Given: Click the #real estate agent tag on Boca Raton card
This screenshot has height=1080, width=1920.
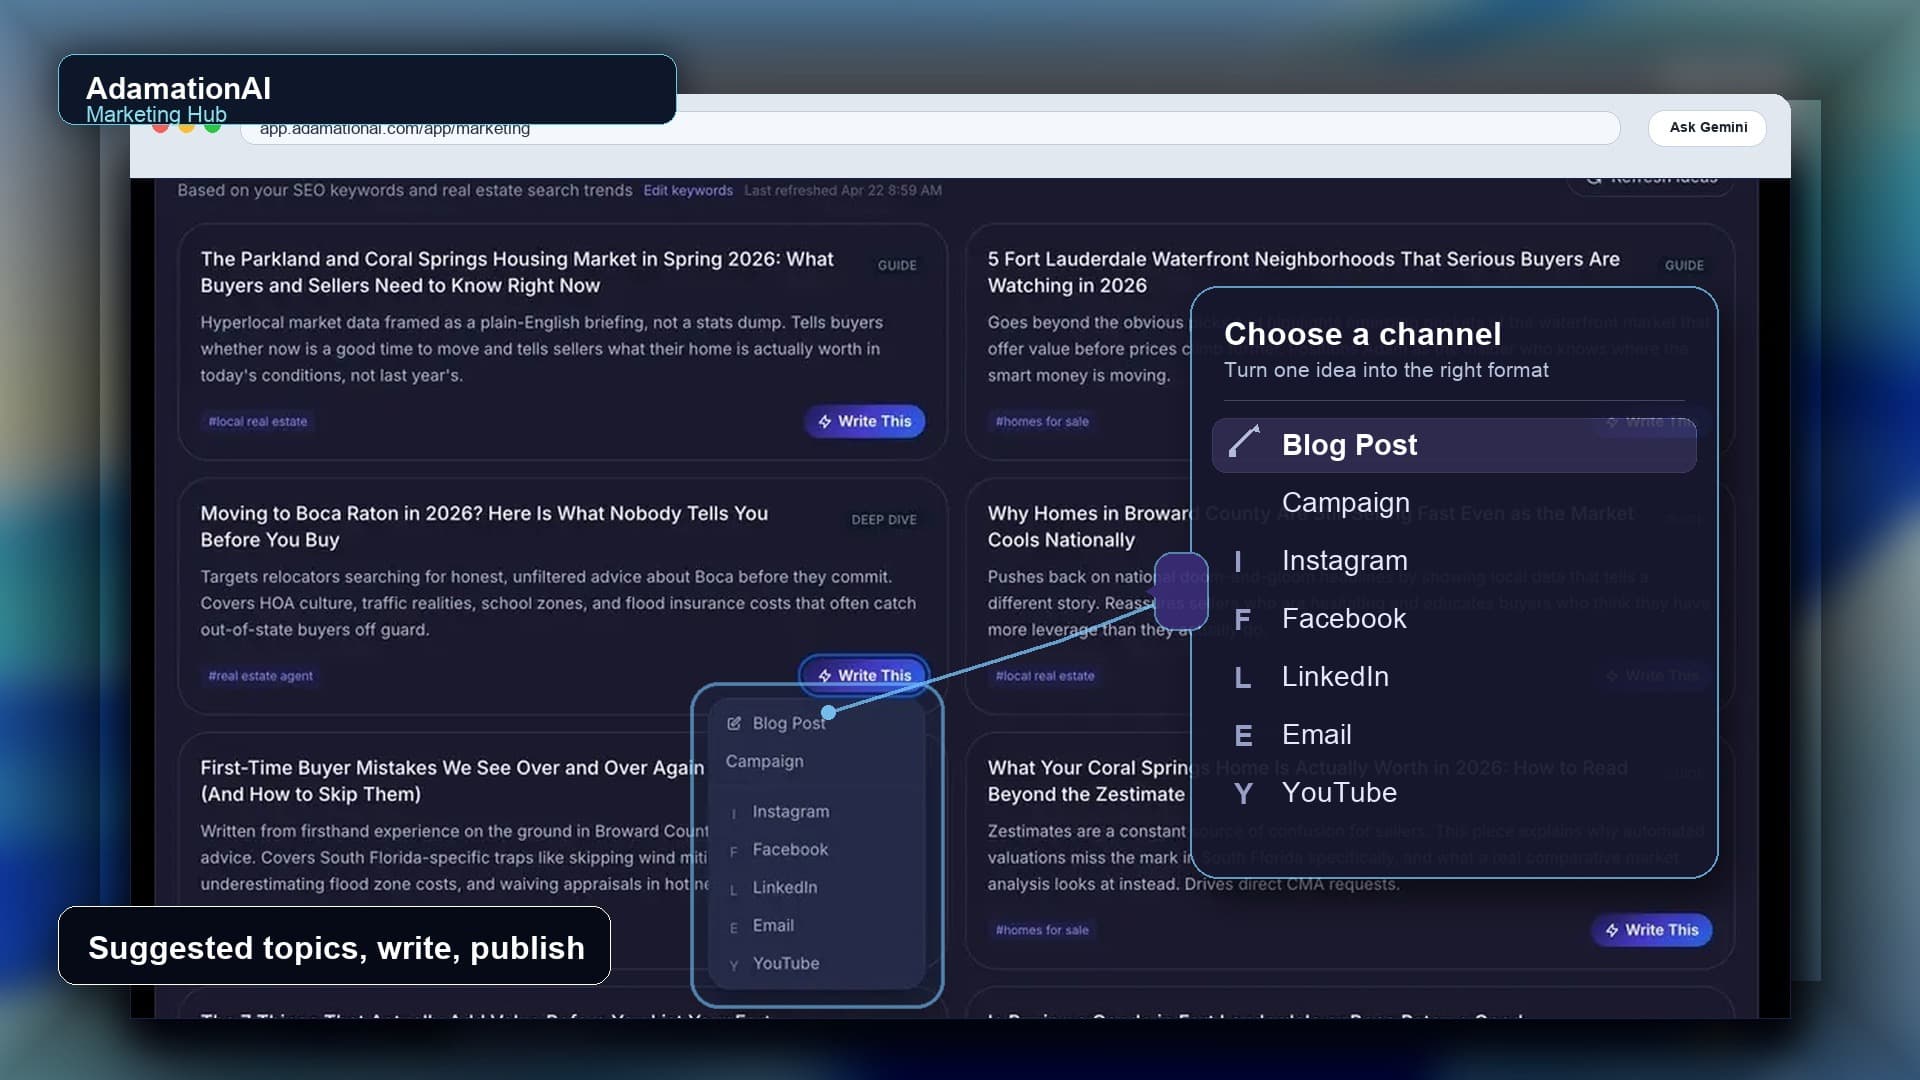Looking at the screenshot, I should 260,676.
